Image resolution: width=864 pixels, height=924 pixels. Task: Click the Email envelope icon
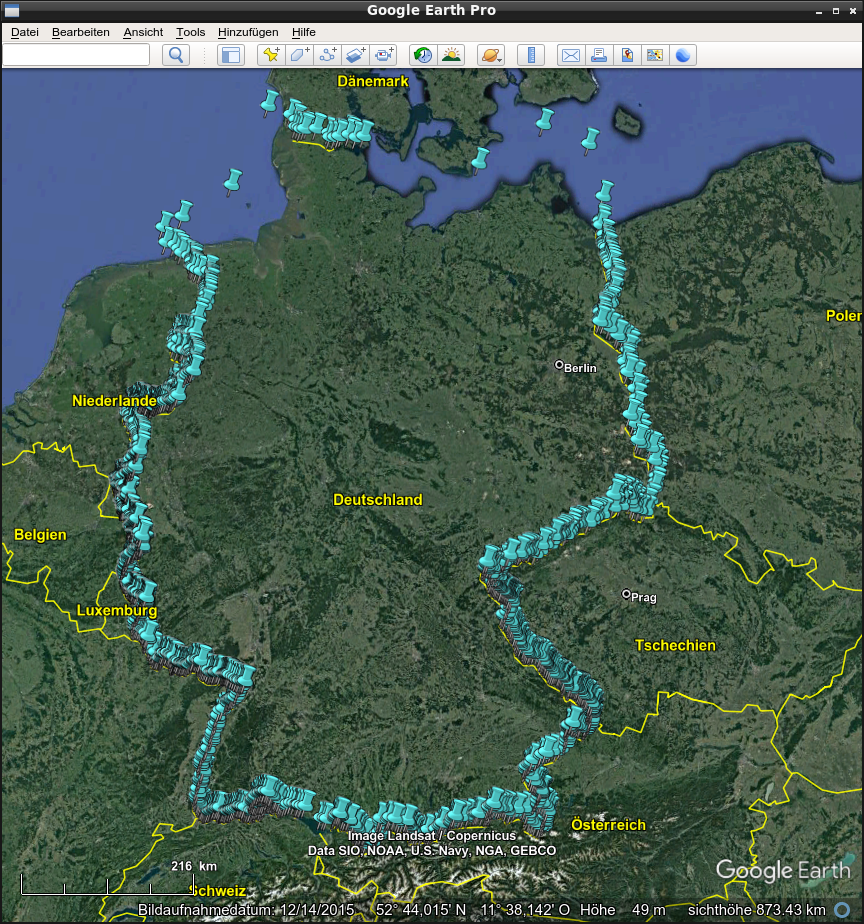click(570, 55)
